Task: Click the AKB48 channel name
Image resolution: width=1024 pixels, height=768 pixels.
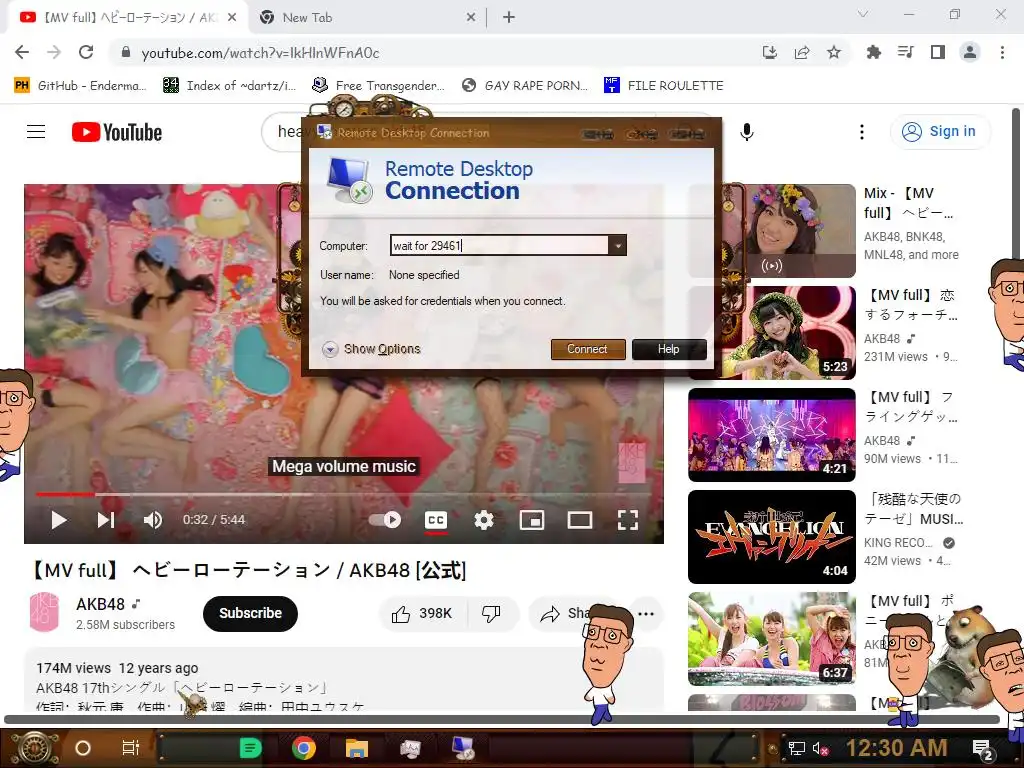Action: [x=101, y=604]
